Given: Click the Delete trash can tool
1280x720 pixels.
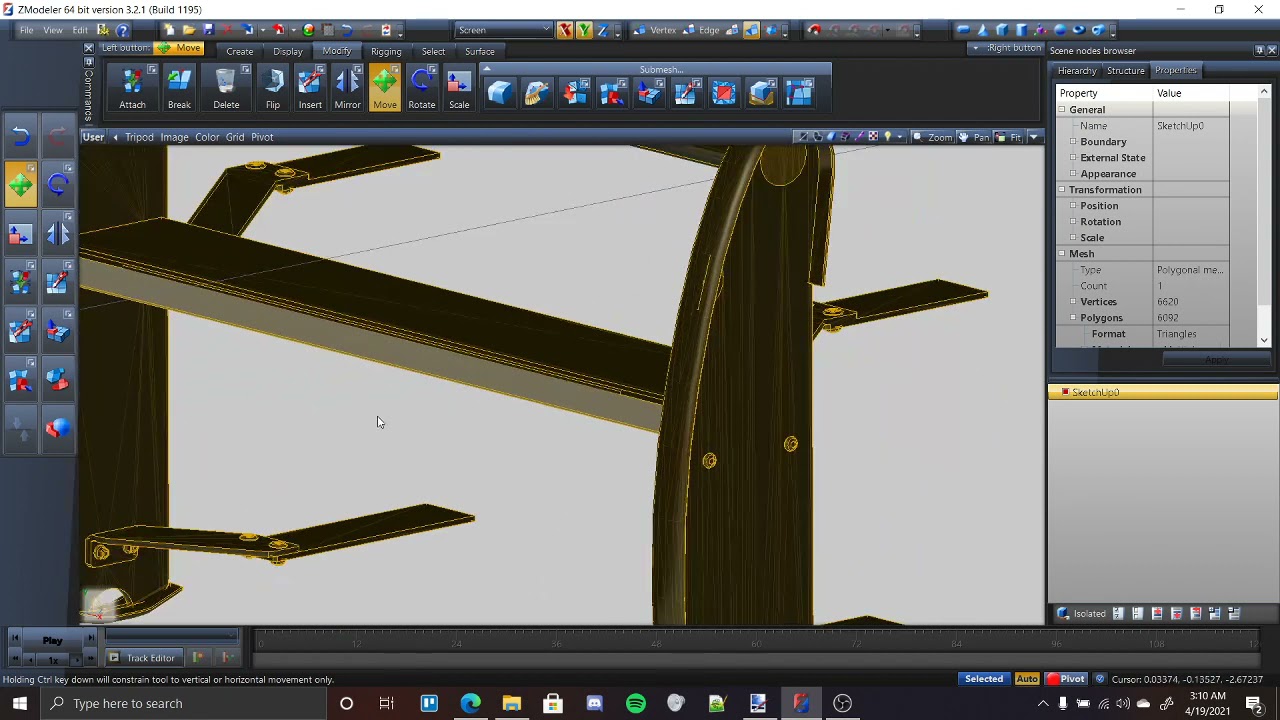Looking at the screenshot, I should (226, 89).
